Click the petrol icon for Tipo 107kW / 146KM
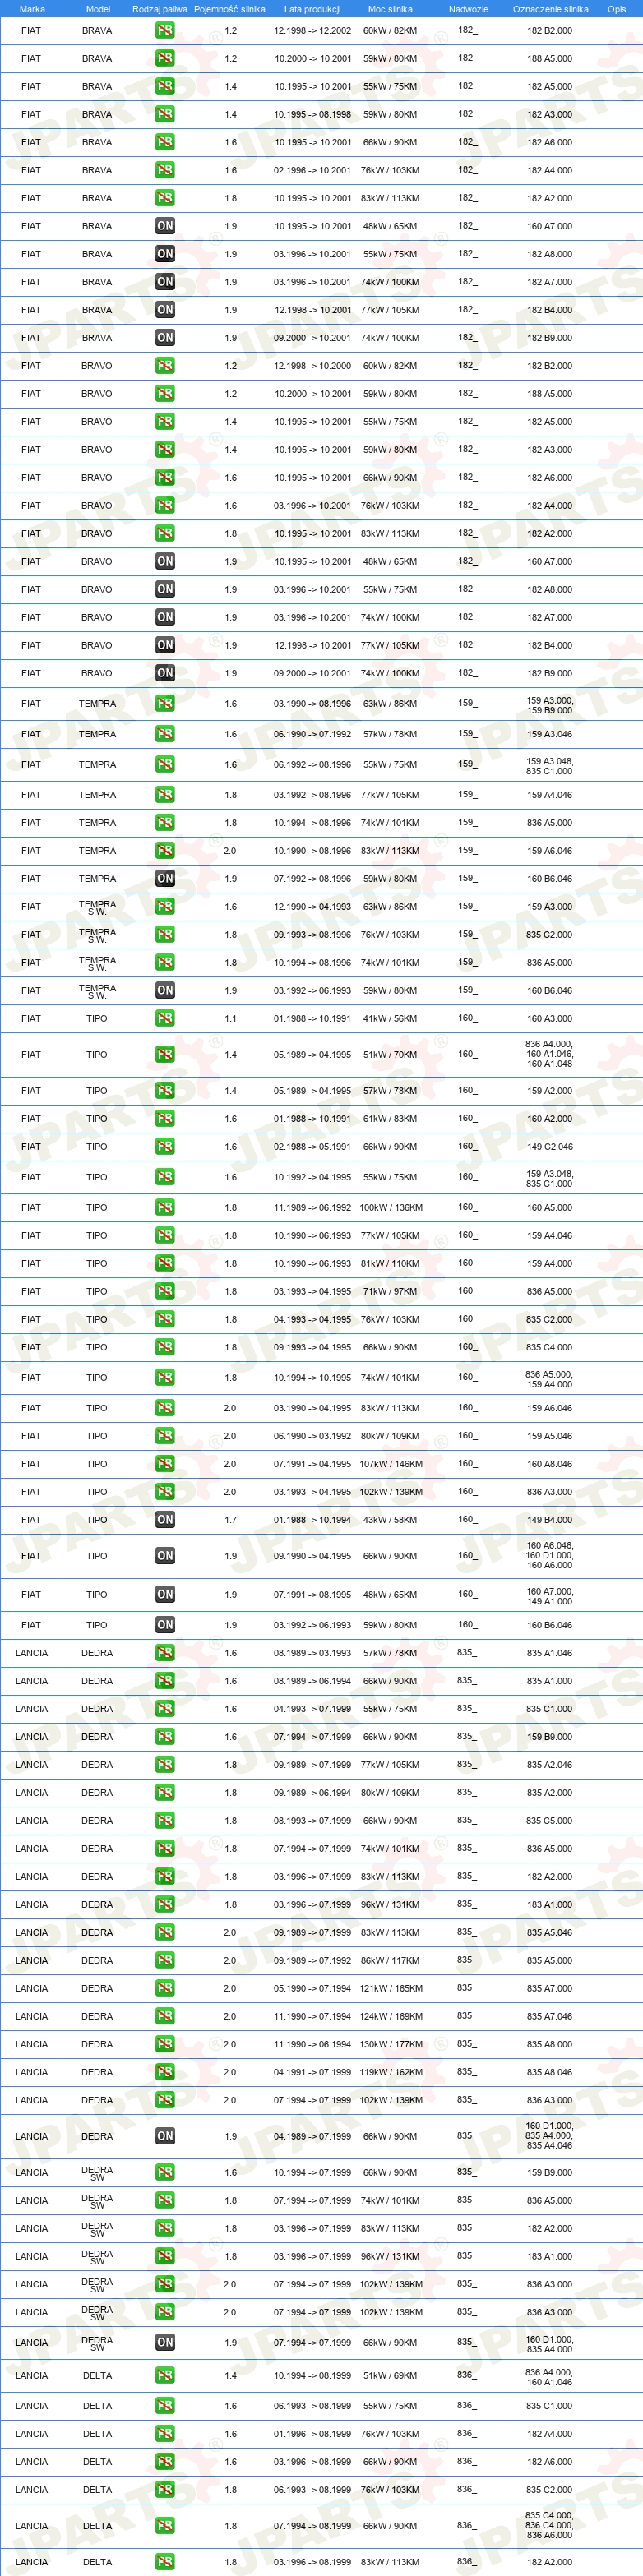Image resolution: width=643 pixels, height=2576 pixels. [x=165, y=1464]
